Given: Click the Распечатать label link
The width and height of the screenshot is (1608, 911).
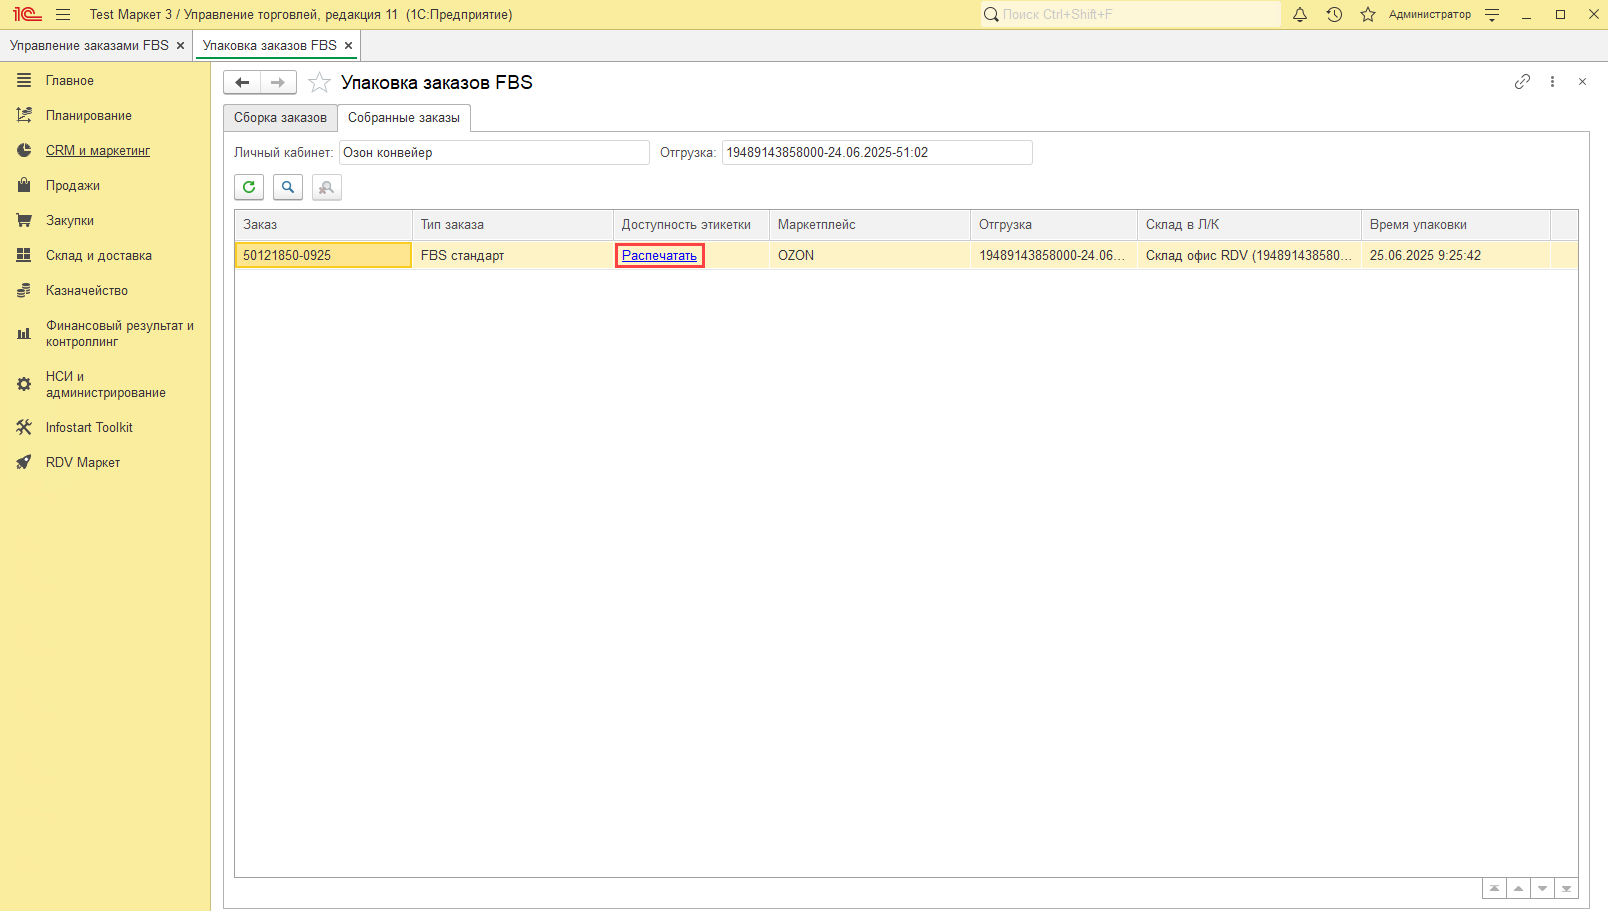Looking at the screenshot, I should (x=659, y=256).
